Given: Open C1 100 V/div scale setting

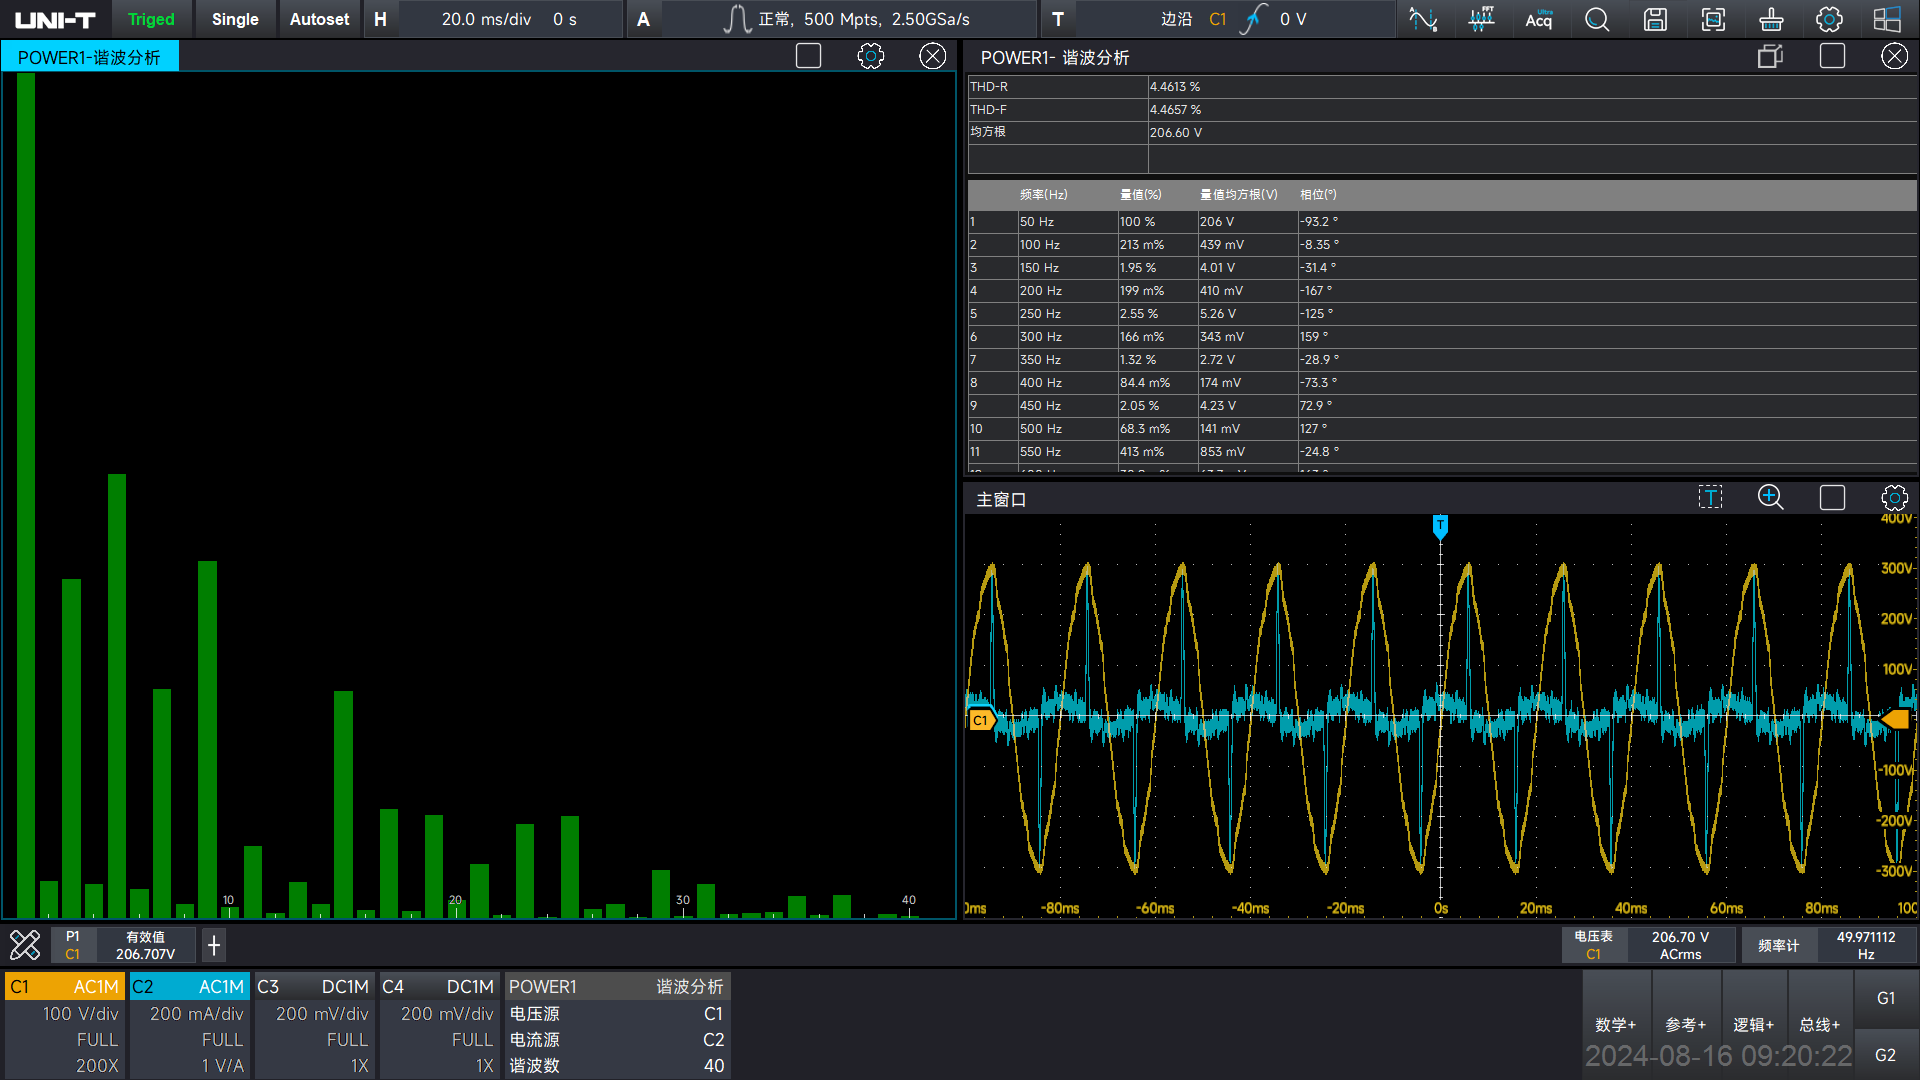Looking at the screenshot, I should click(x=80, y=1013).
